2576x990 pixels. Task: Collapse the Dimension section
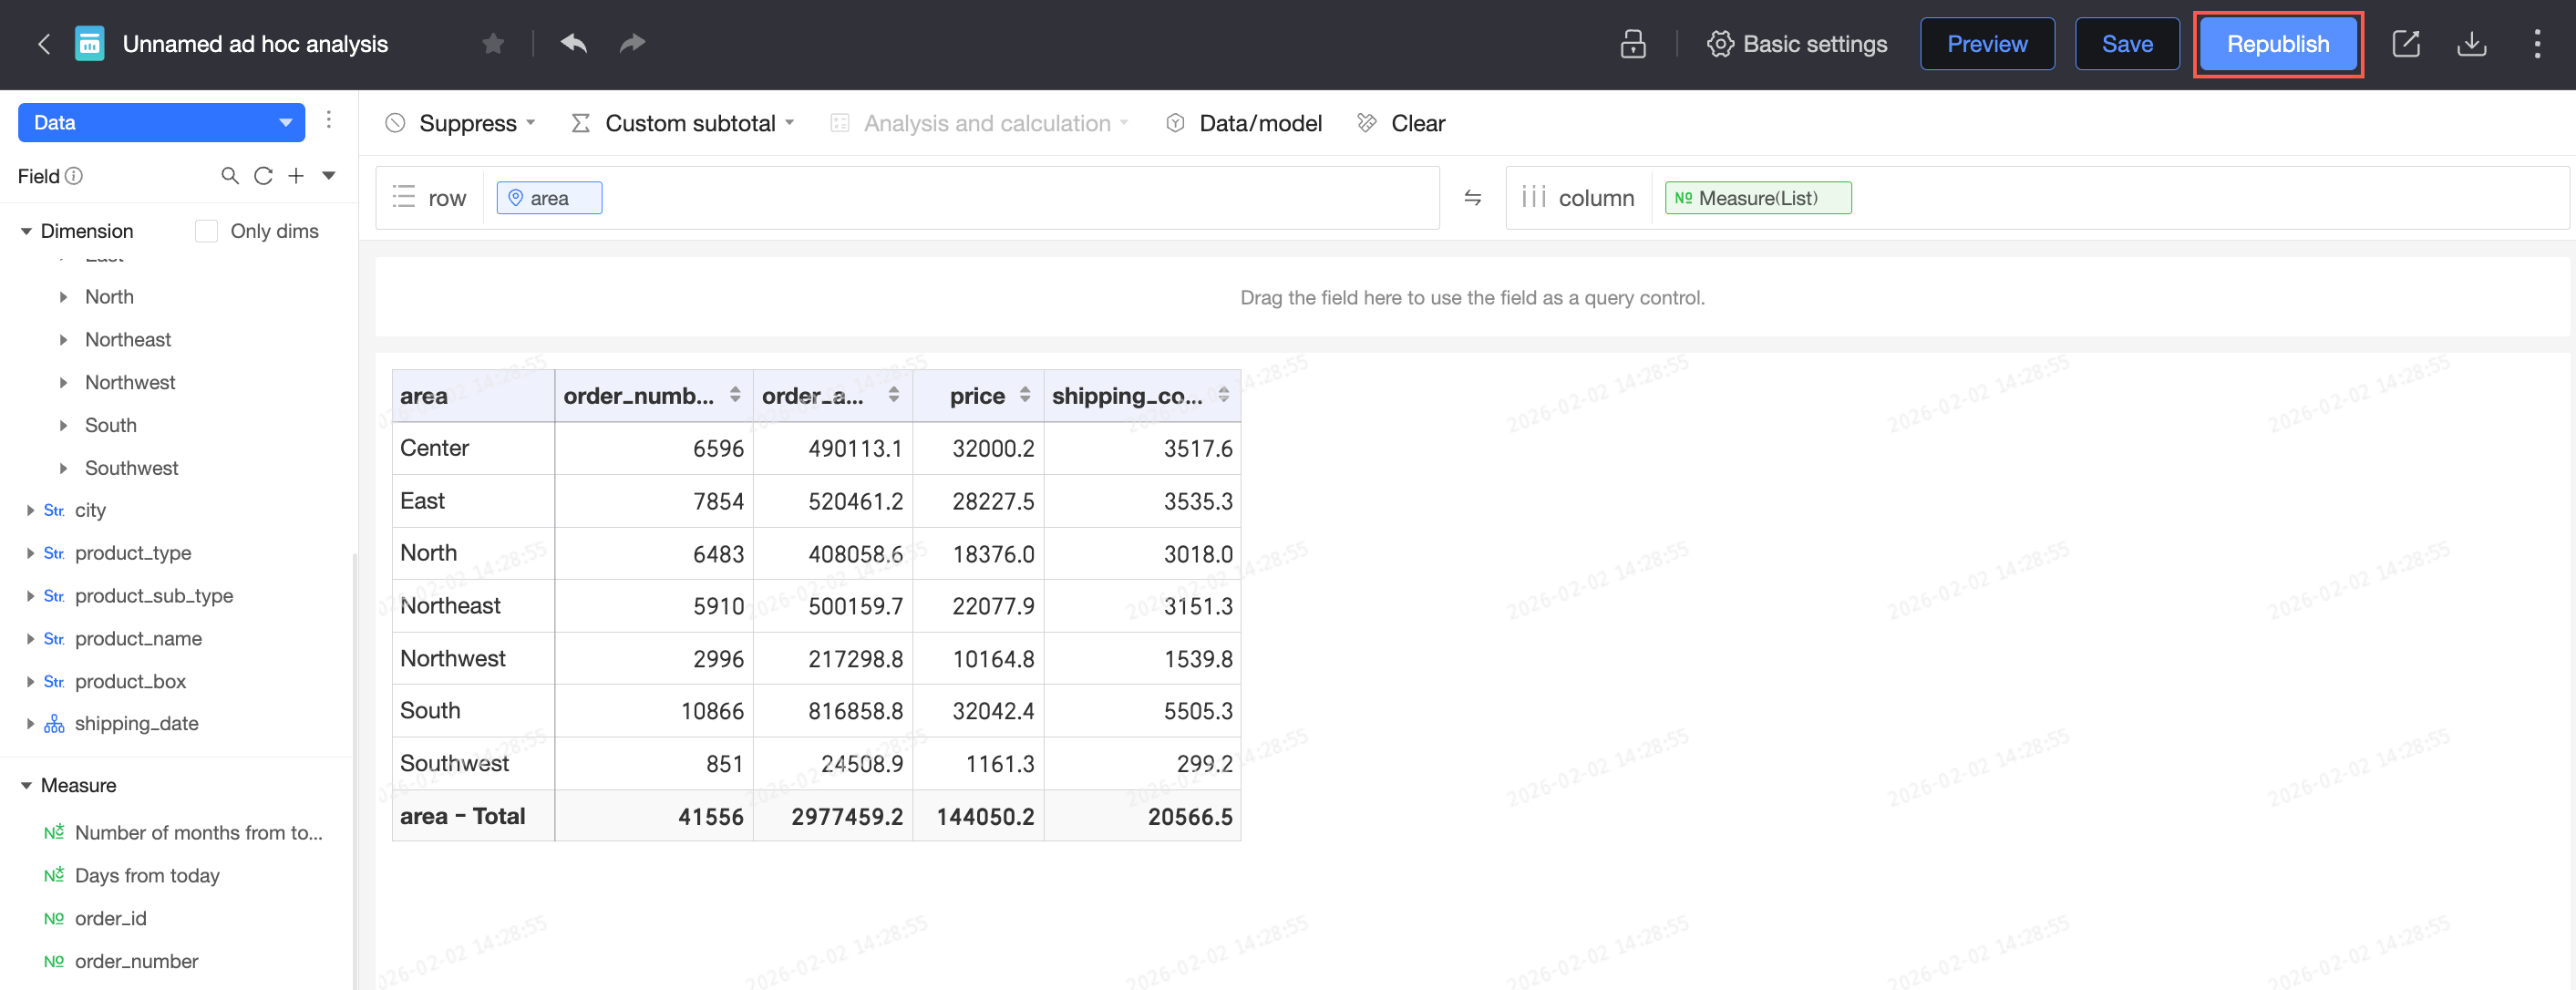tap(26, 231)
